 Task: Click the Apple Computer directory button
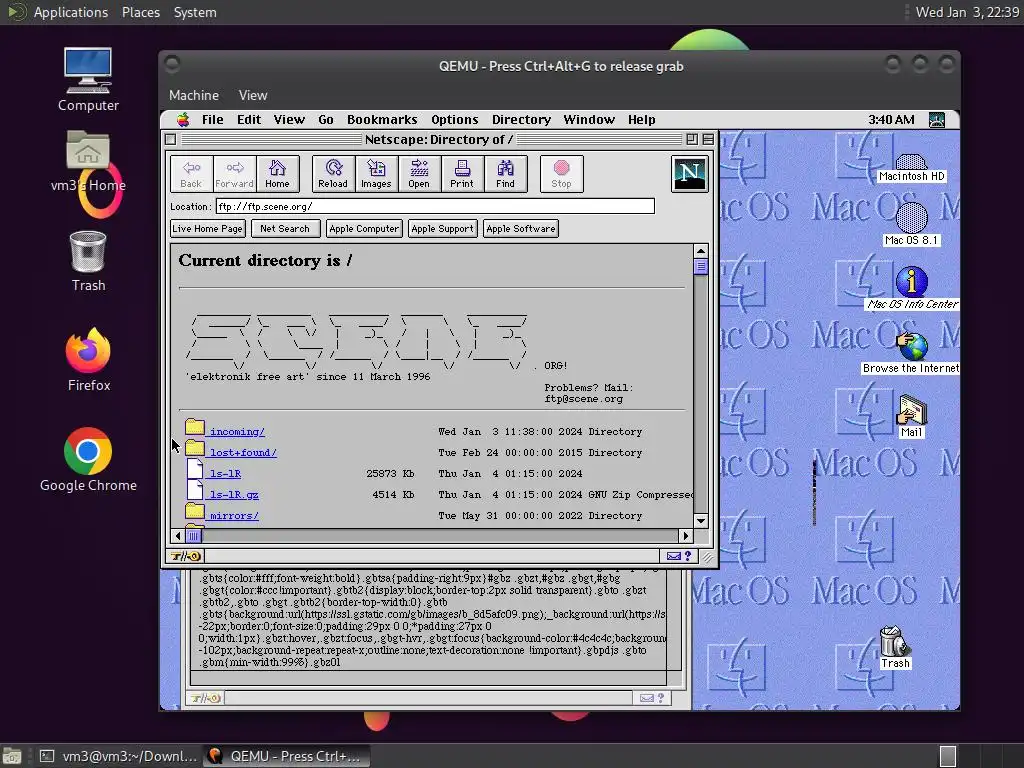click(x=364, y=229)
